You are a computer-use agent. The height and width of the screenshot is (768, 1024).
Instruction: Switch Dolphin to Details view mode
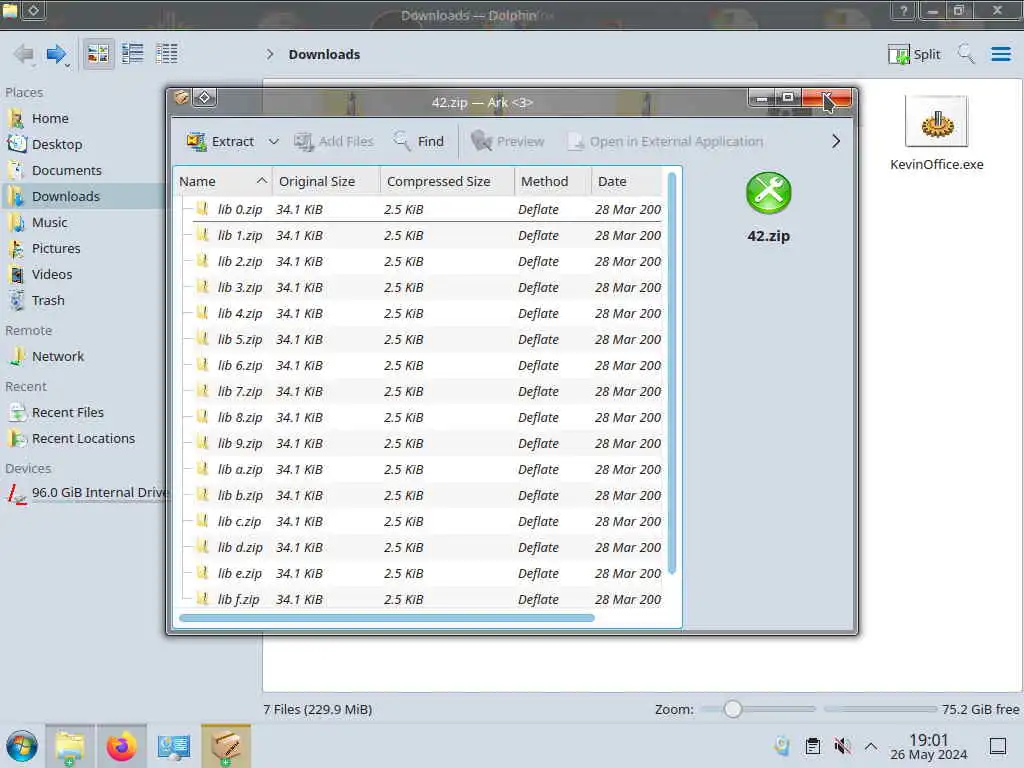(x=167, y=54)
